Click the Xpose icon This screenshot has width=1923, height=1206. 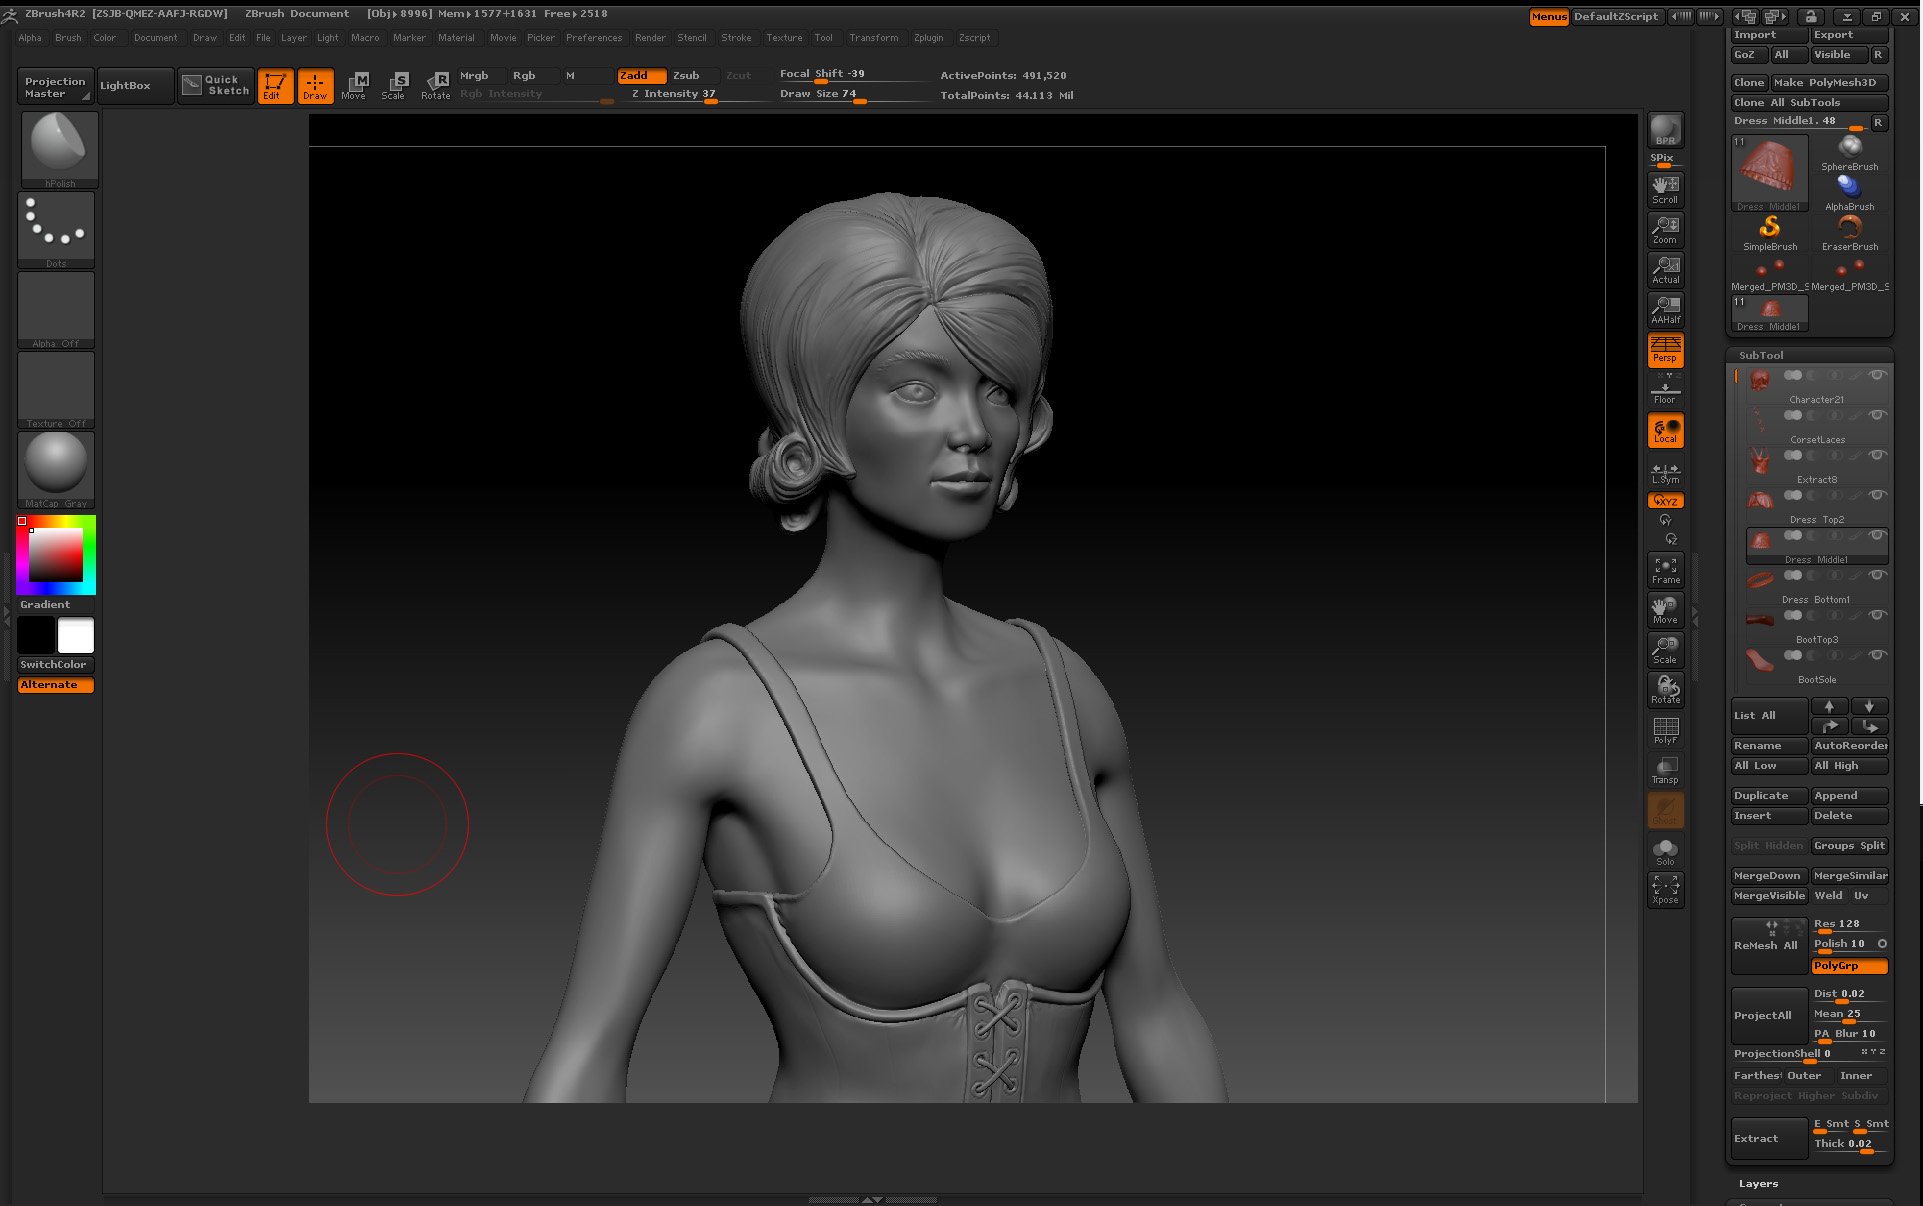pos(1665,890)
